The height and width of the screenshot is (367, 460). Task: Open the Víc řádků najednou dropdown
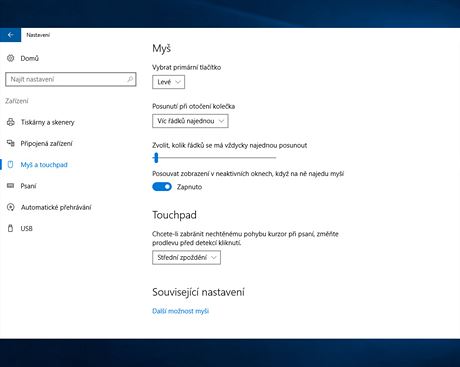tap(190, 121)
